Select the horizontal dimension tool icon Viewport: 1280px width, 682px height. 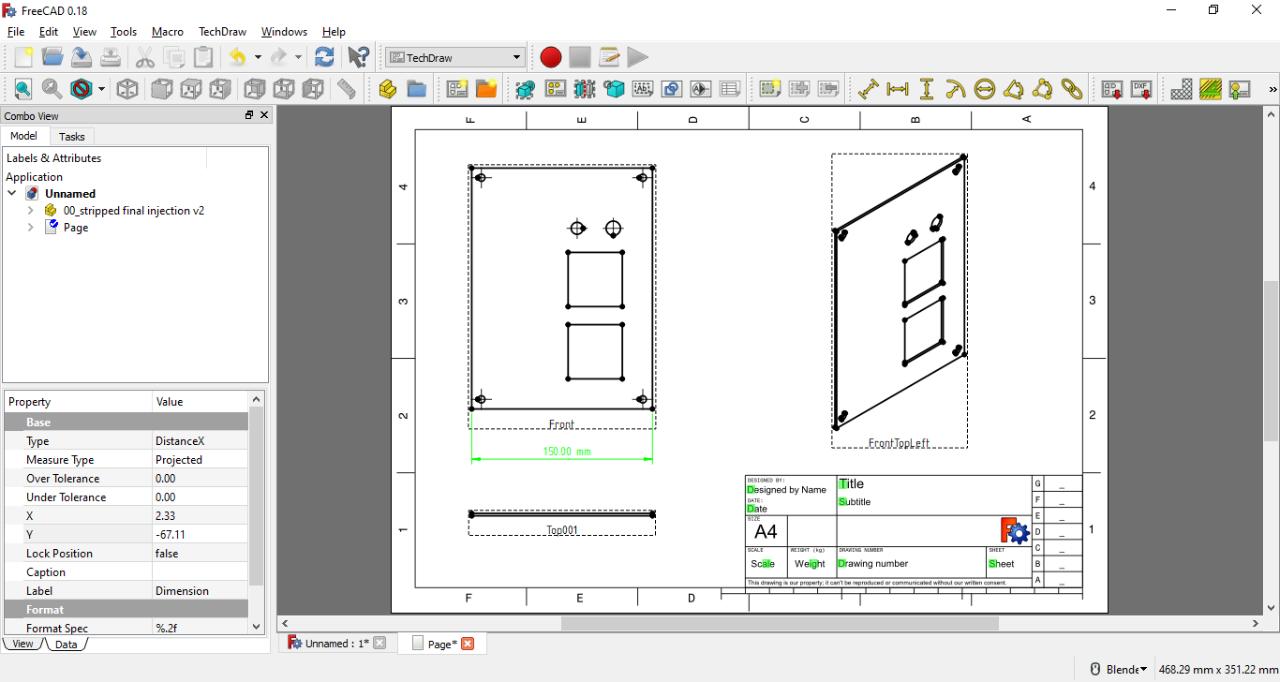click(x=898, y=89)
